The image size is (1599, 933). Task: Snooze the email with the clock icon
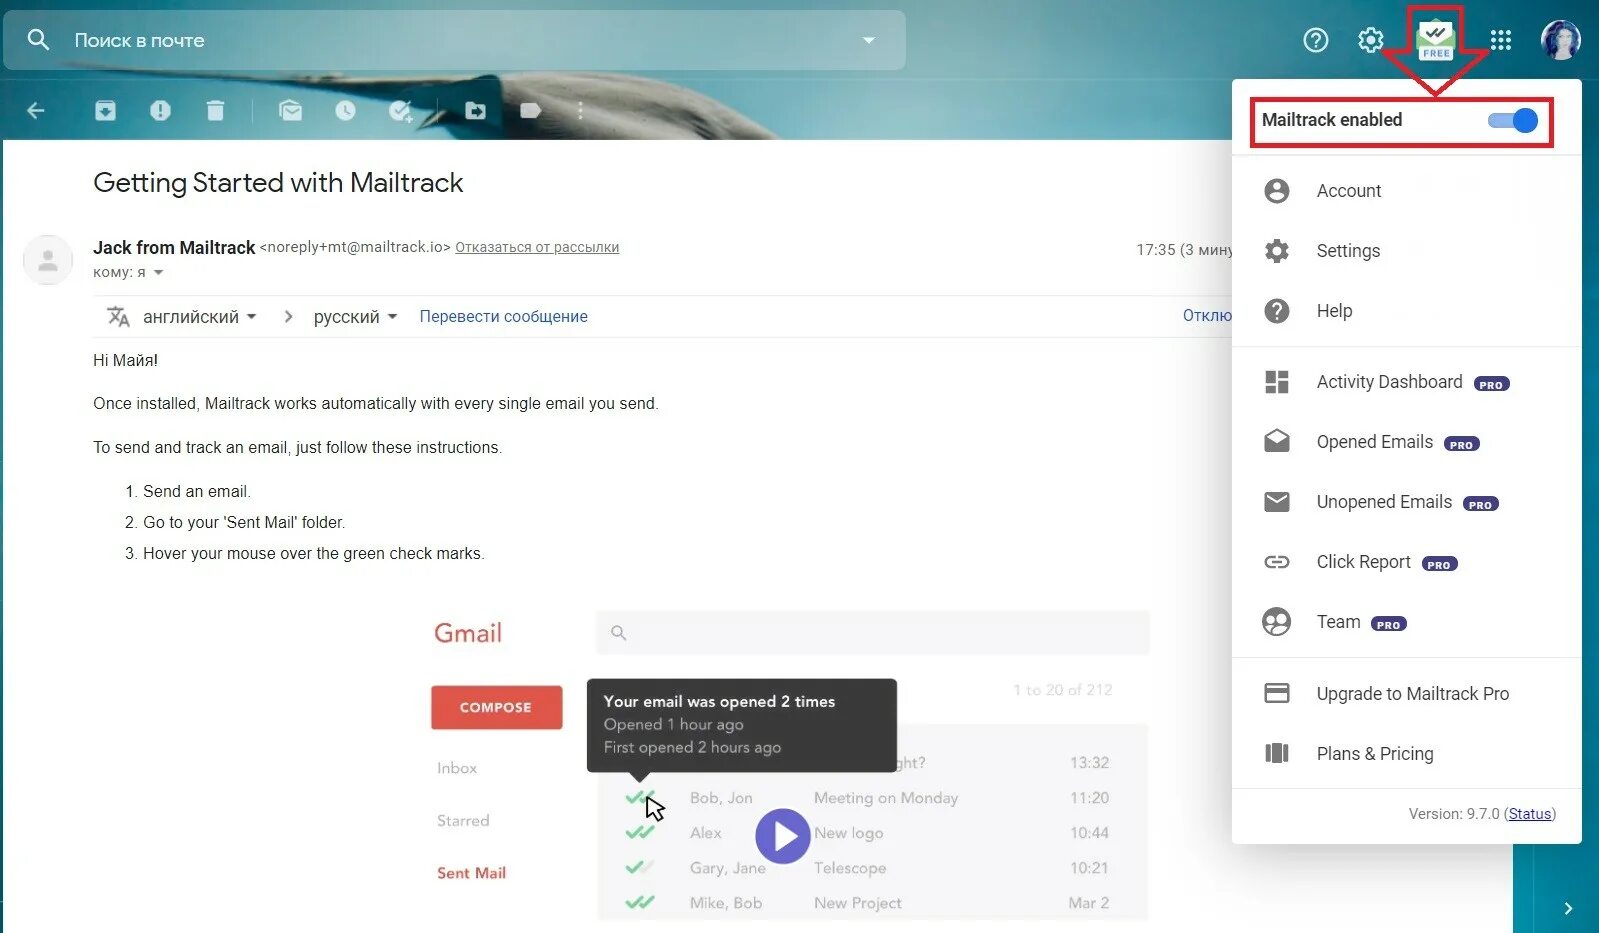[345, 110]
